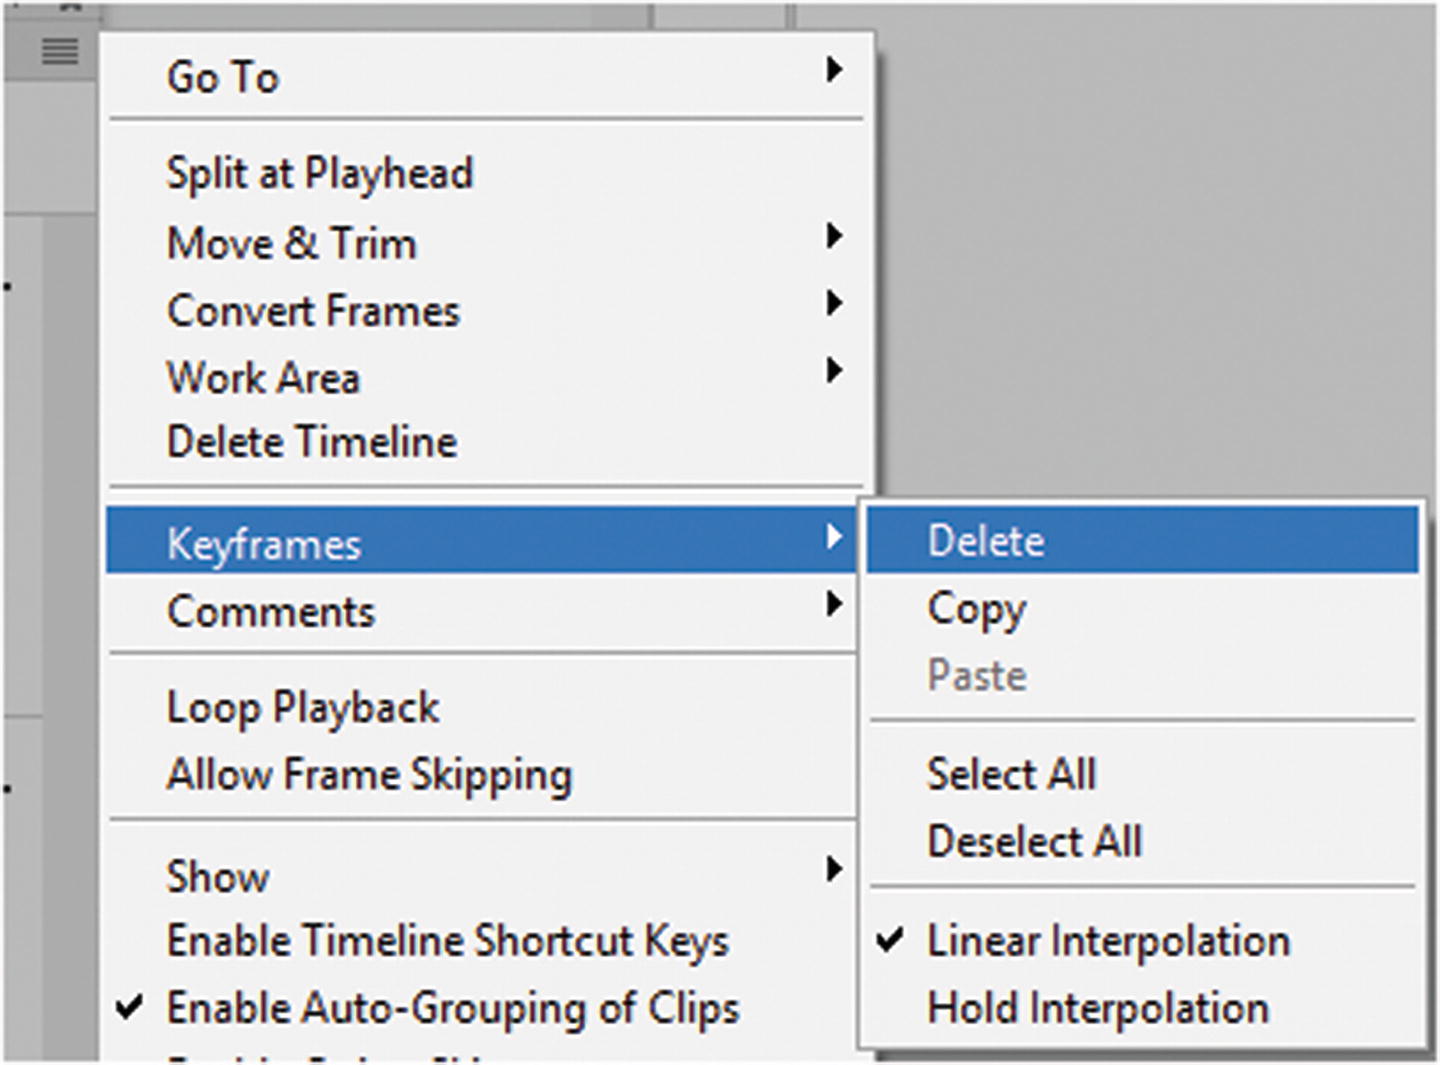
Task: Toggle Allow Frame Skipping
Action: tap(369, 775)
